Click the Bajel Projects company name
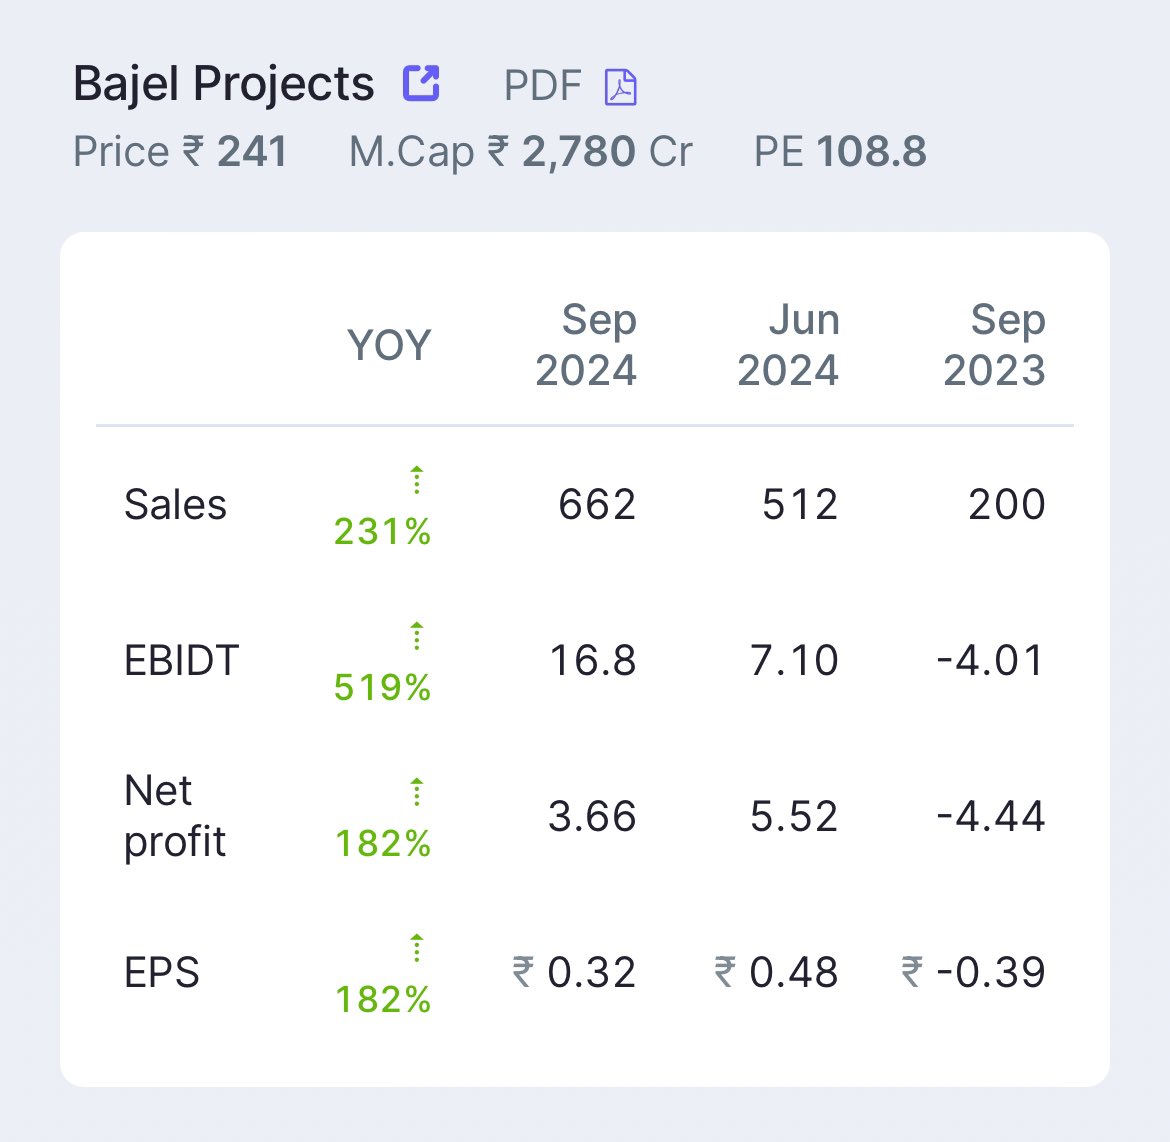 [223, 84]
